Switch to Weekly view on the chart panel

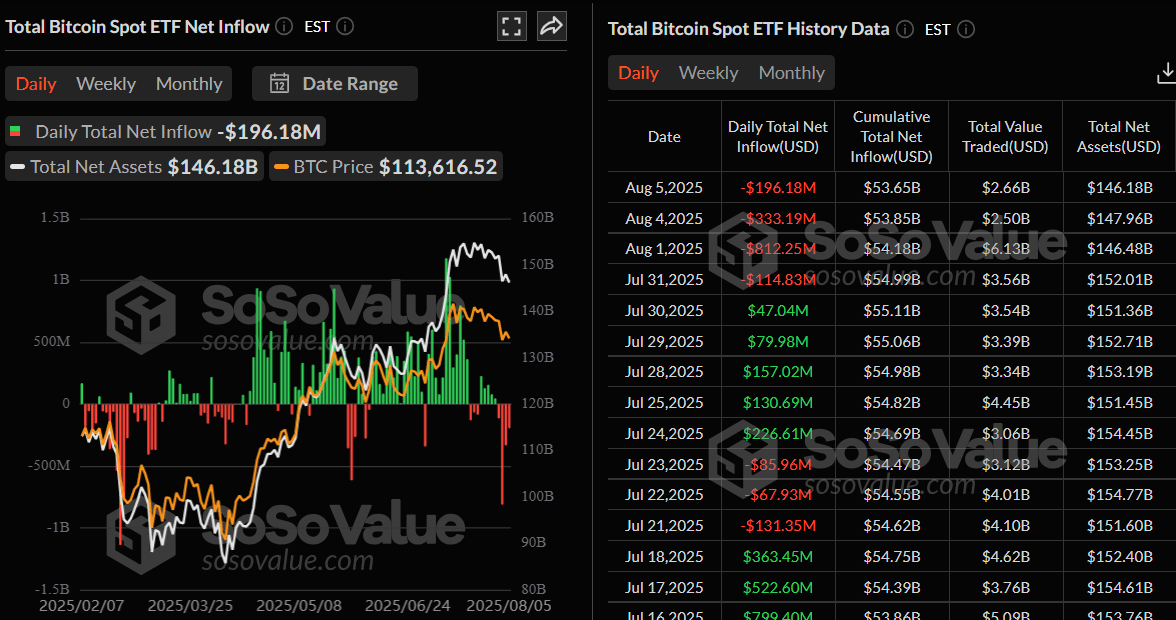point(105,83)
